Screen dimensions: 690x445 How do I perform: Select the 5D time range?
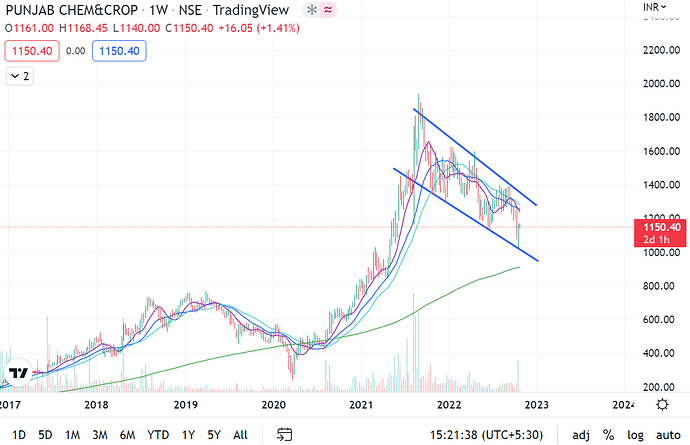45,435
